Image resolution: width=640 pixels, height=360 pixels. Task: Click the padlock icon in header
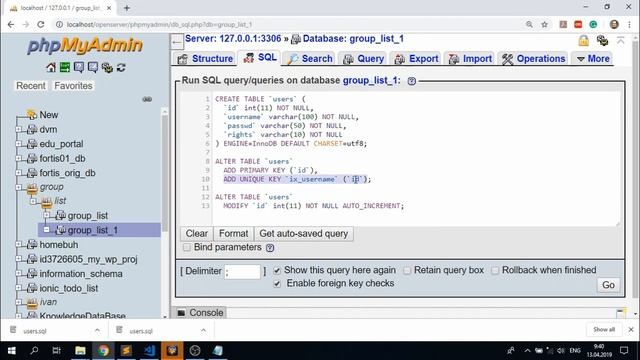point(584,40)
